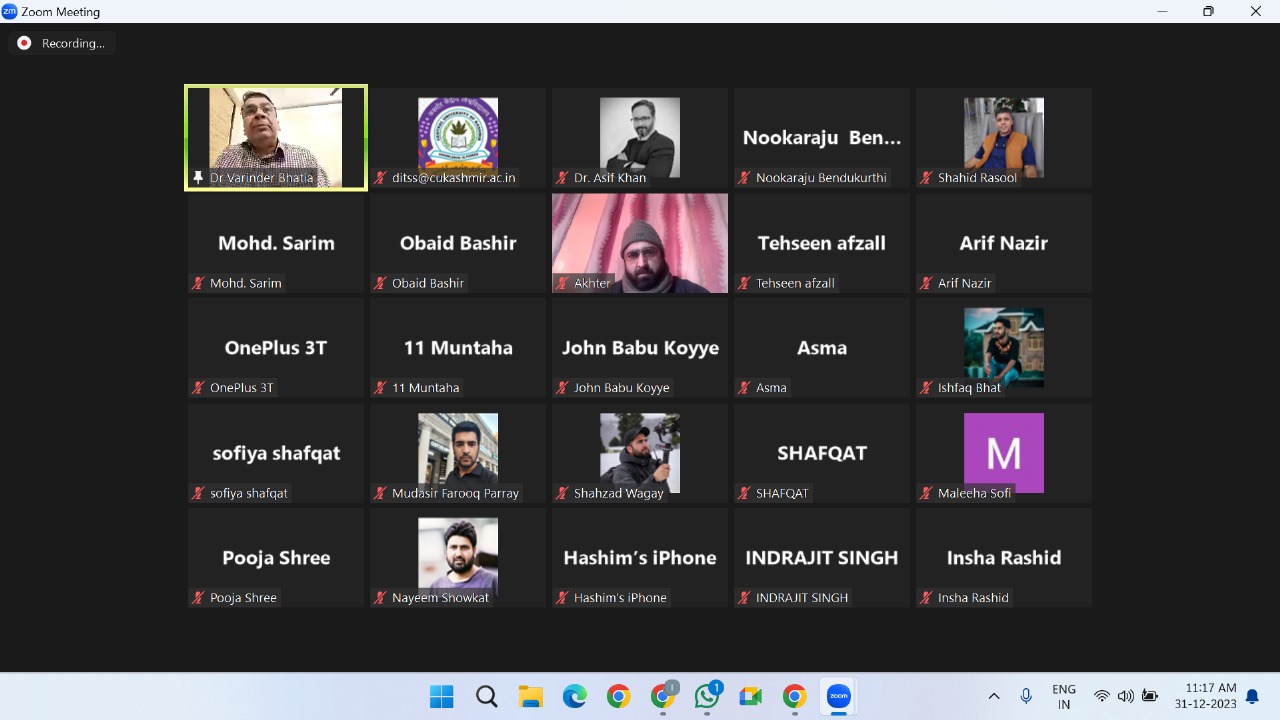Viewport: 1280px width, 720px height.
Task: Open Windows taskbar Search
Action: pyautogui.click(x=486, y=697)
